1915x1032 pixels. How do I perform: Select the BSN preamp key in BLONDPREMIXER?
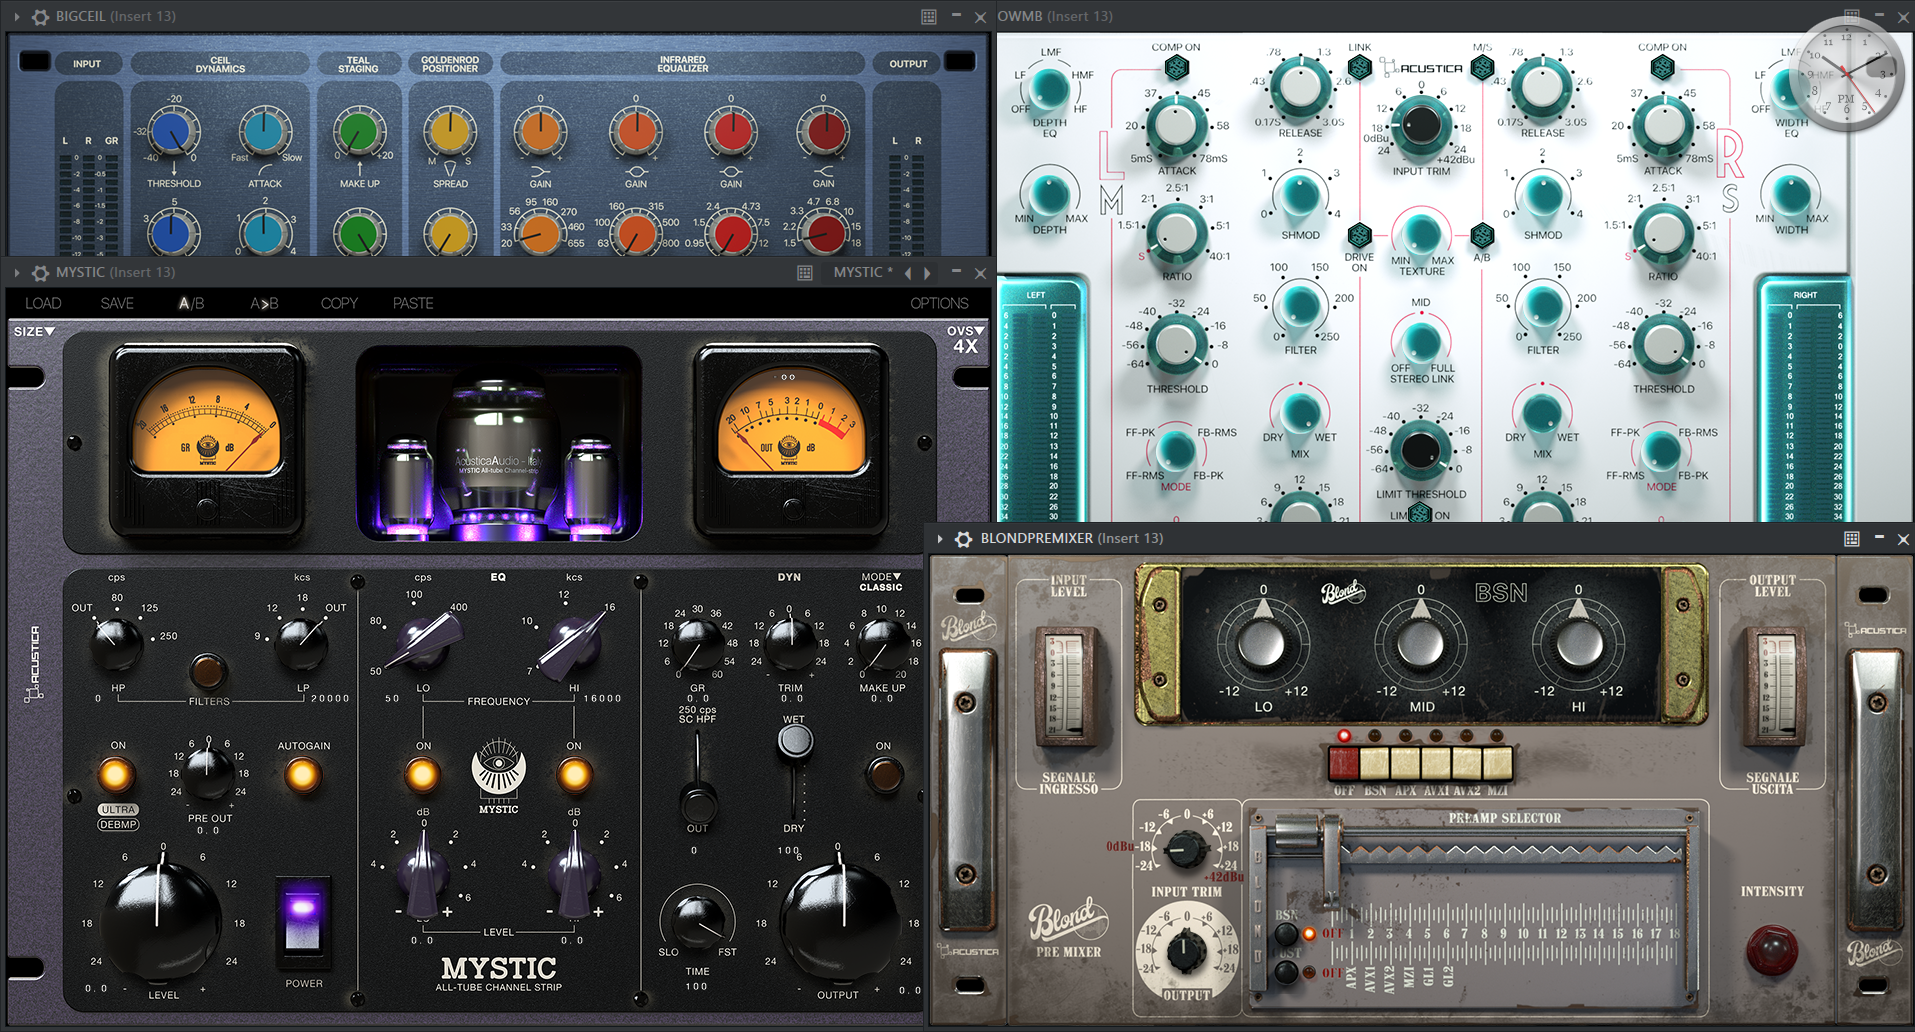(1374, 763)
